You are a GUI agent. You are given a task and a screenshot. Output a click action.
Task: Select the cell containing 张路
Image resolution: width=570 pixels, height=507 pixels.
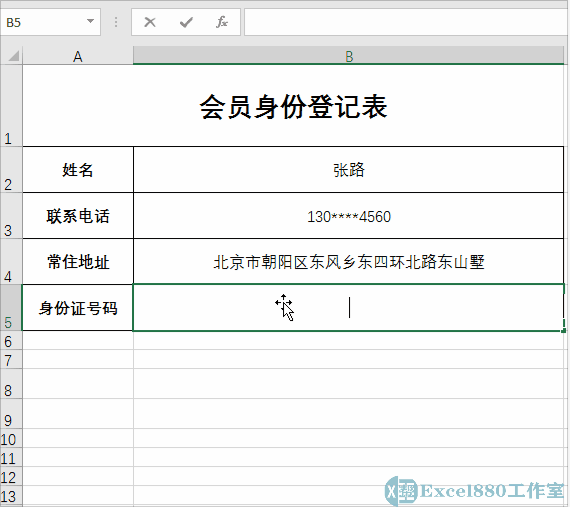pyautogui.click(x=348, y=170)
